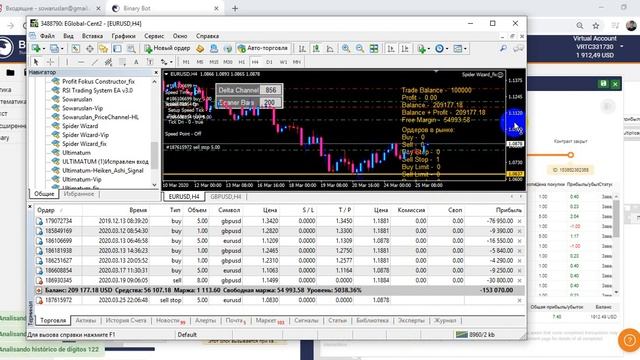The image size is (640, 360).
Task: Switch timeframe to M15
Action: point(214,62)
